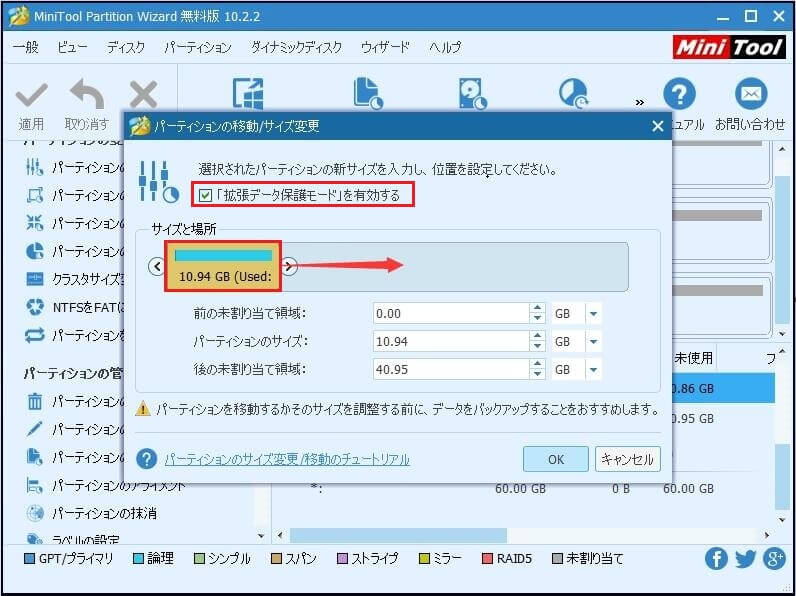Click the 10.94 GB partition block
796x596 pixels.
pos(223,266)
